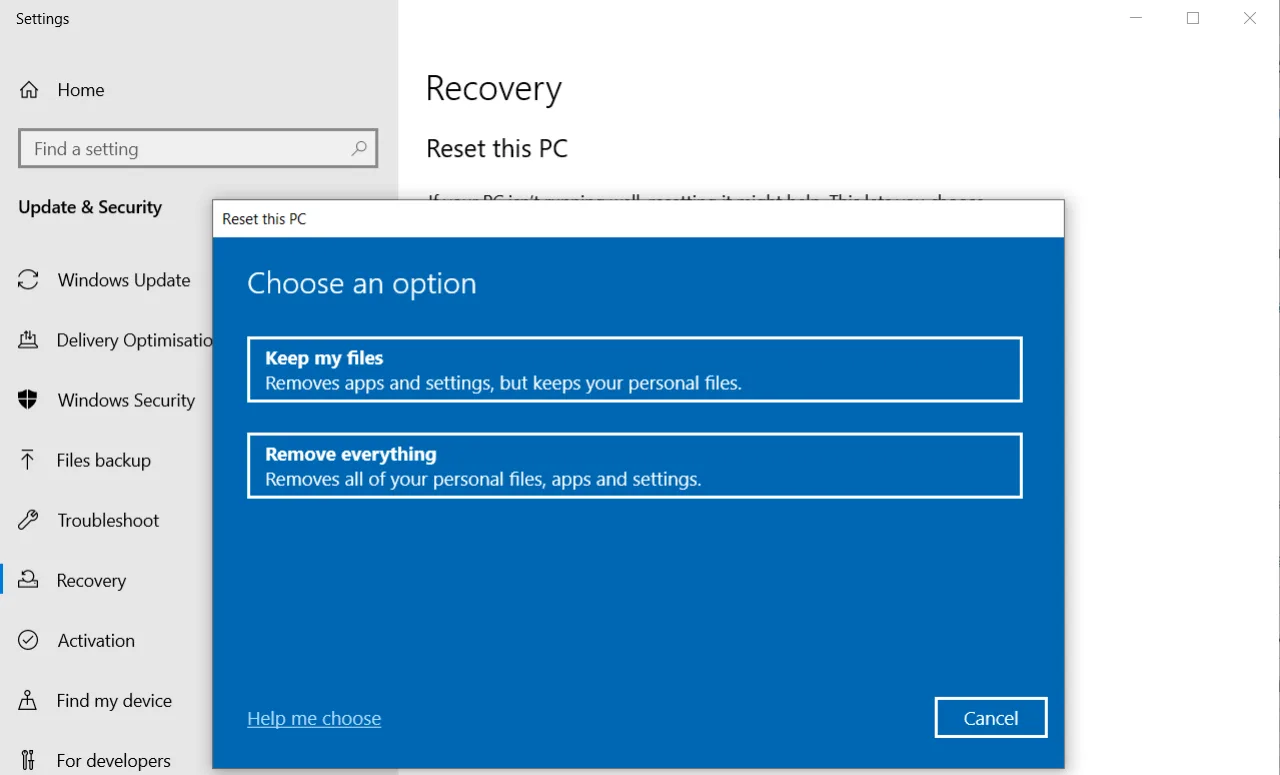Select the Keep my files option
Screen dimensions: 1280x775
click(634, 369)
